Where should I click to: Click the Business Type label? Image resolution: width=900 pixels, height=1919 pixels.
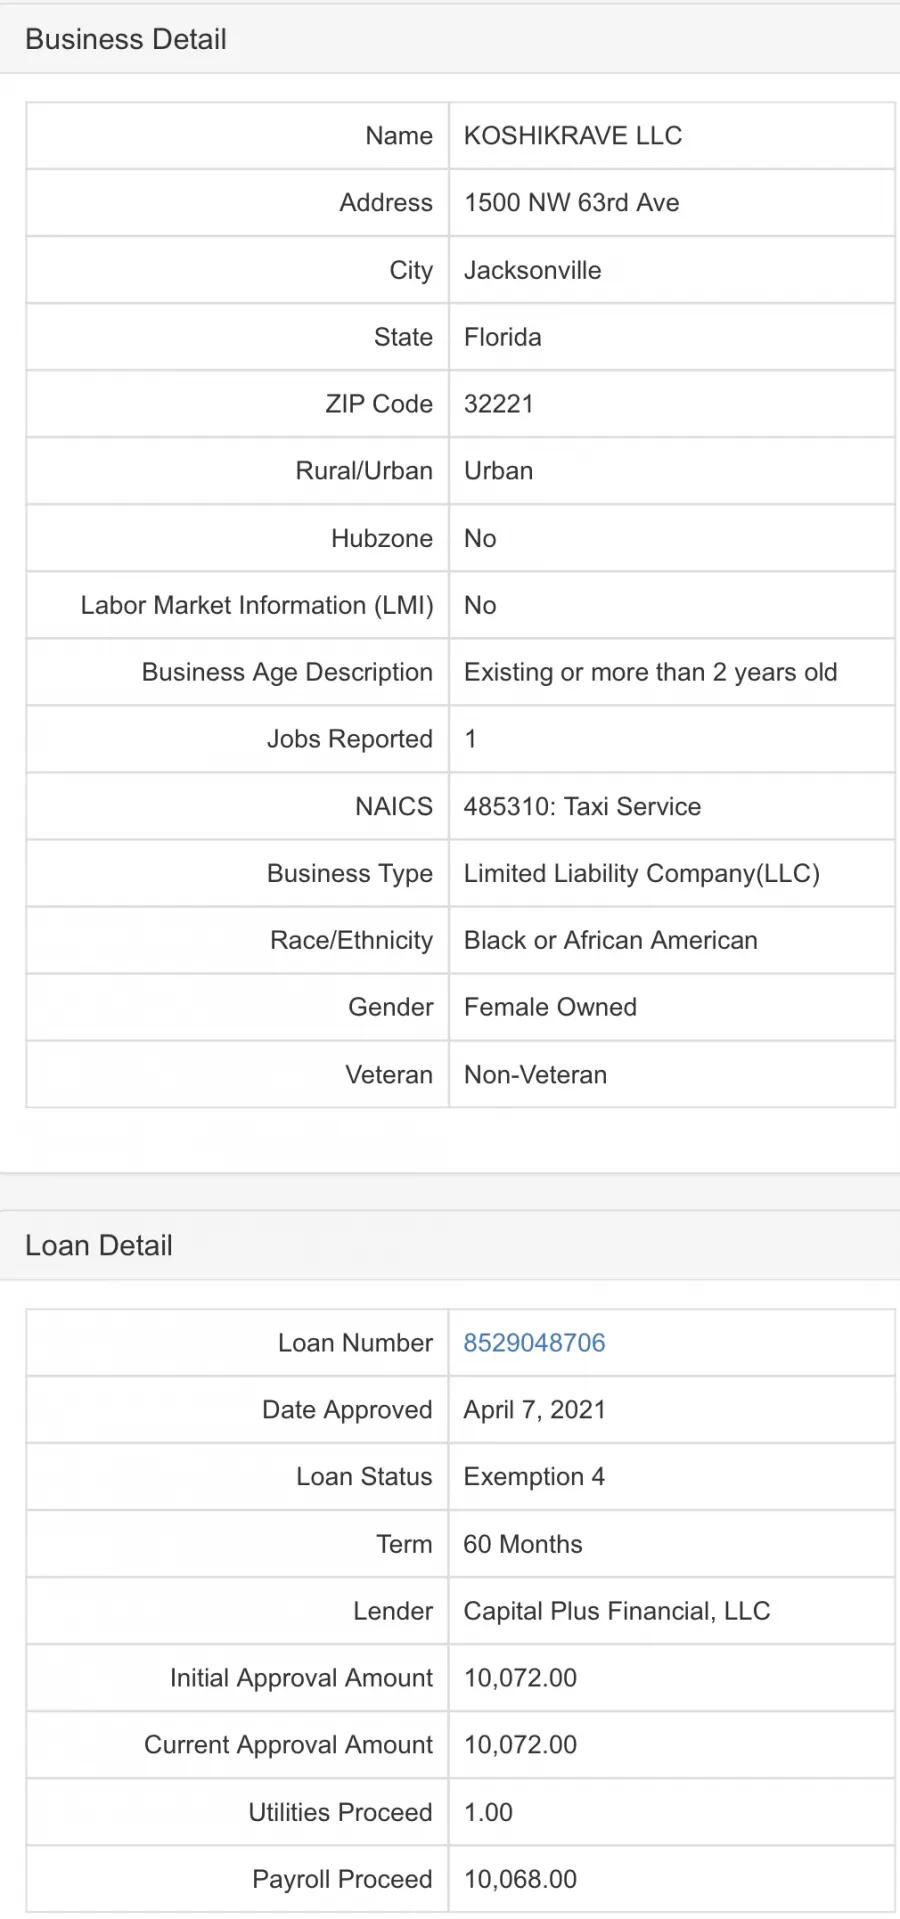click(x=350, y=873)
